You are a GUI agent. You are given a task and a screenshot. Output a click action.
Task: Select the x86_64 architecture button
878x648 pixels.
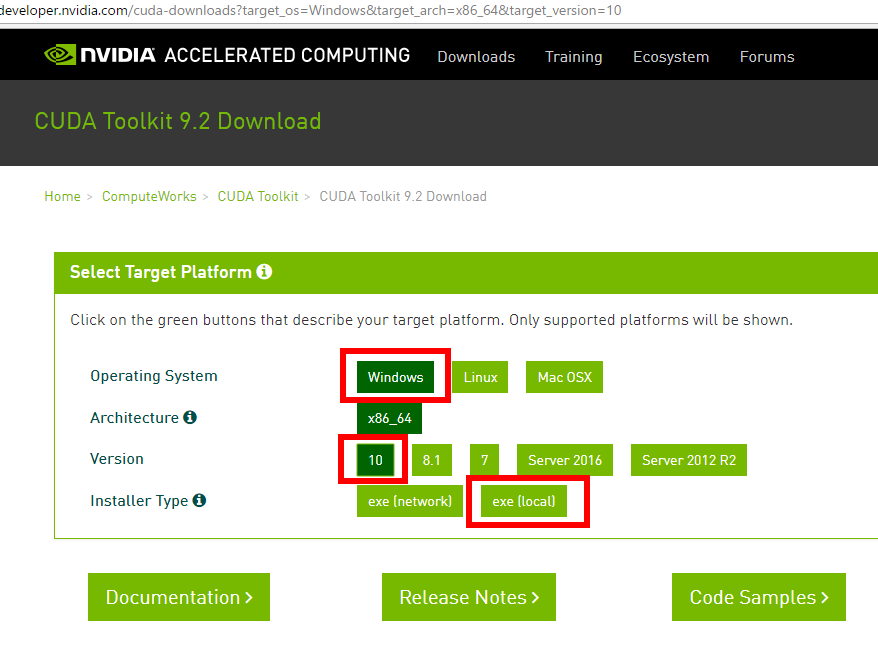coord(389,418)
